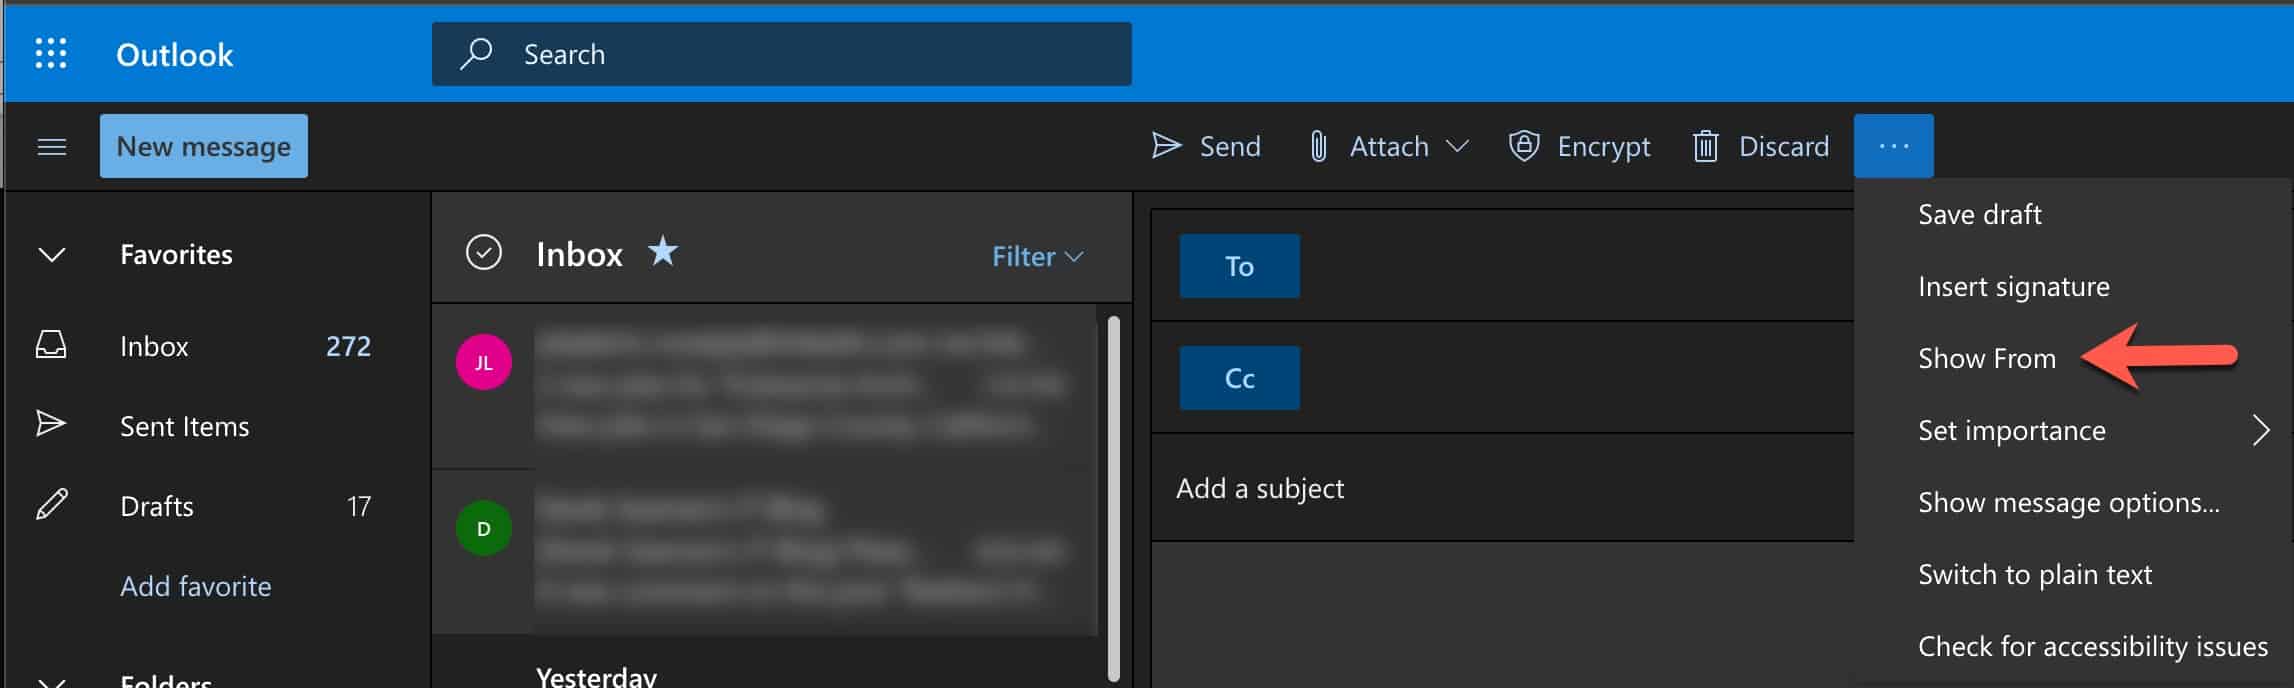Open the Attach dropdown arrow
Viewport: 2294px width, 688px height.
tap(1457, 146)
